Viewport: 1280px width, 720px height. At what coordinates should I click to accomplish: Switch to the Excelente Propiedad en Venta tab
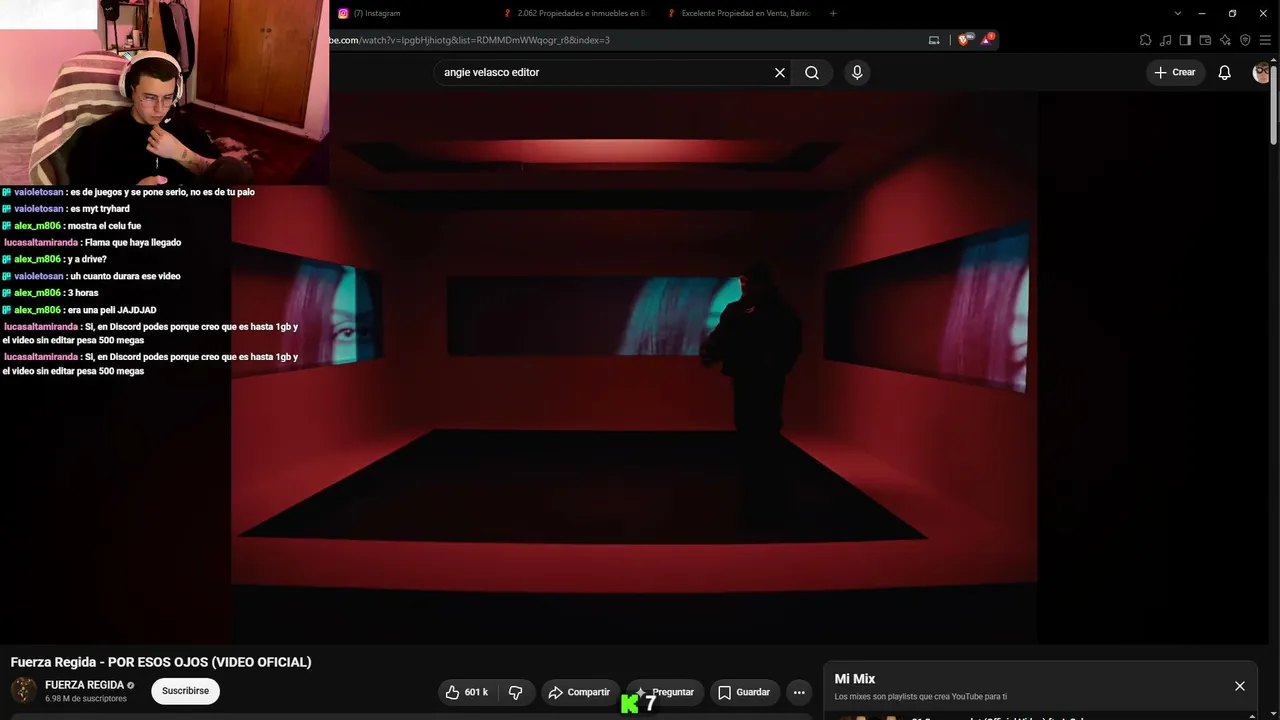pos(740,13)
